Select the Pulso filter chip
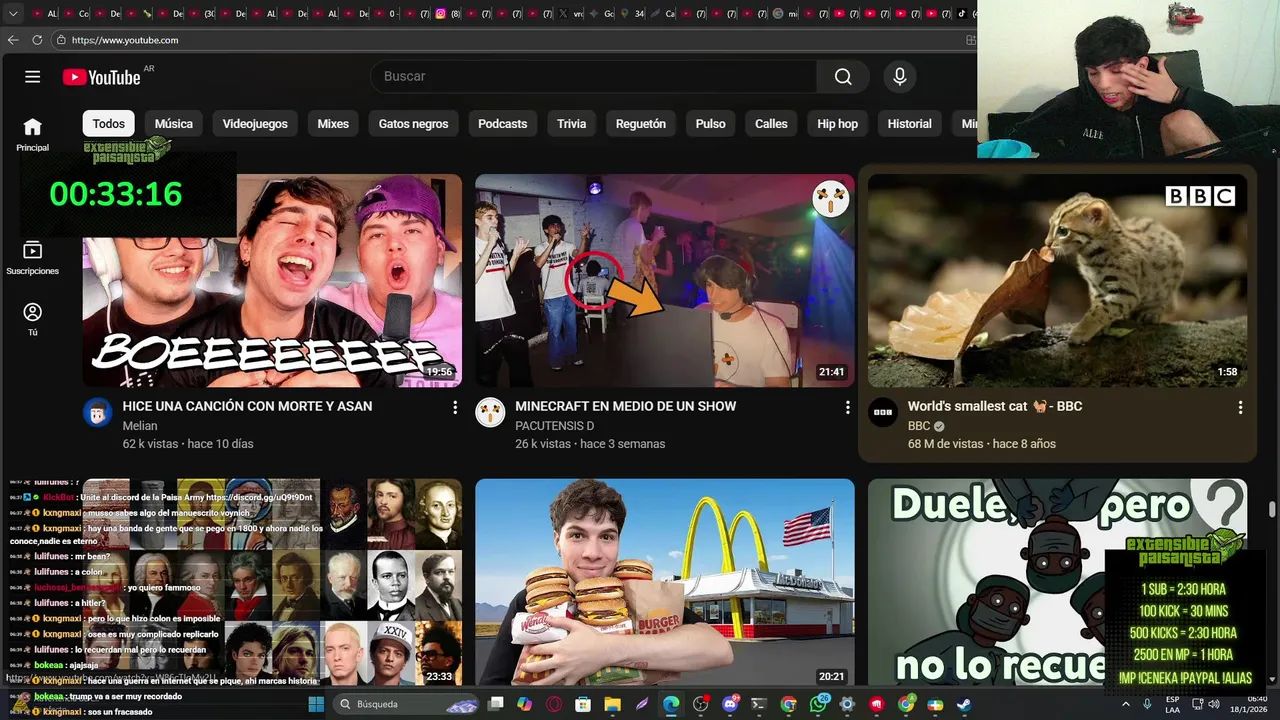 pos(710,124)
